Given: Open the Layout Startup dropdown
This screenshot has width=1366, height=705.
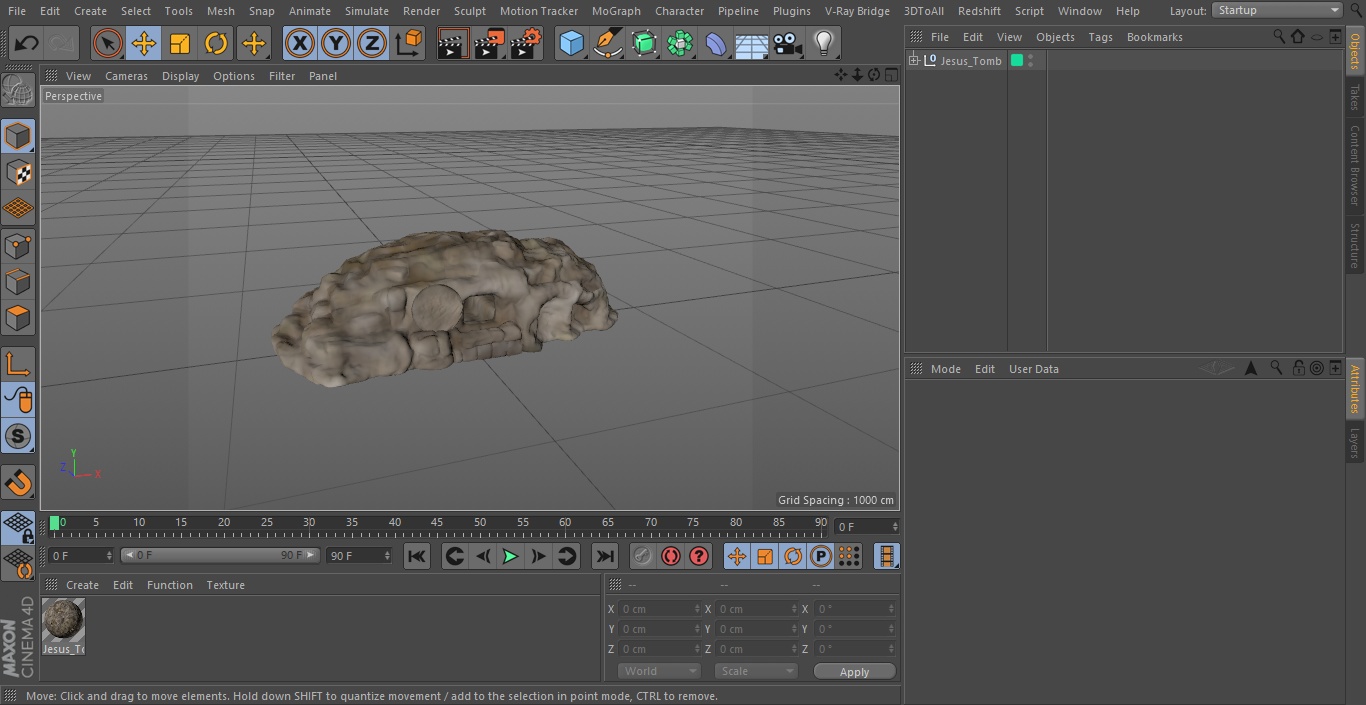Looking at the screenshot, I should point(1277,10).
